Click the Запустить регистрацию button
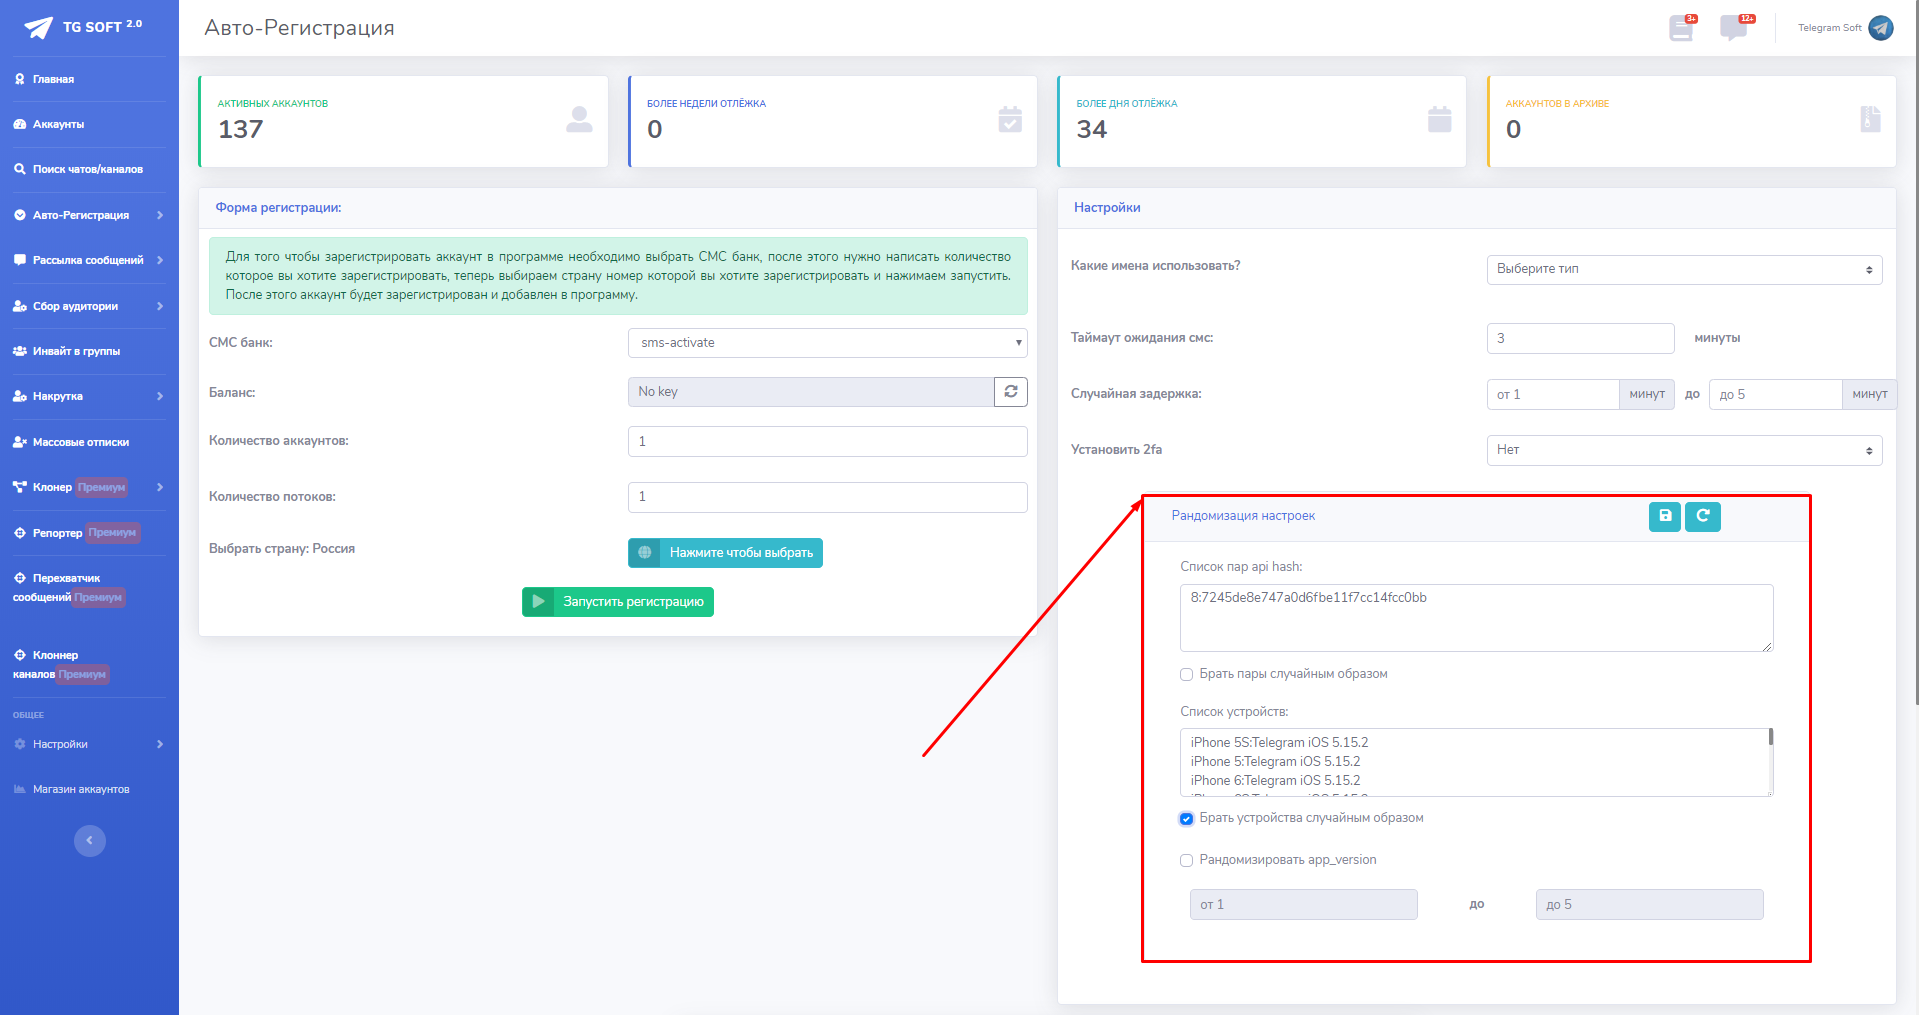1919x1015 pixels. (x=617, y=602)
